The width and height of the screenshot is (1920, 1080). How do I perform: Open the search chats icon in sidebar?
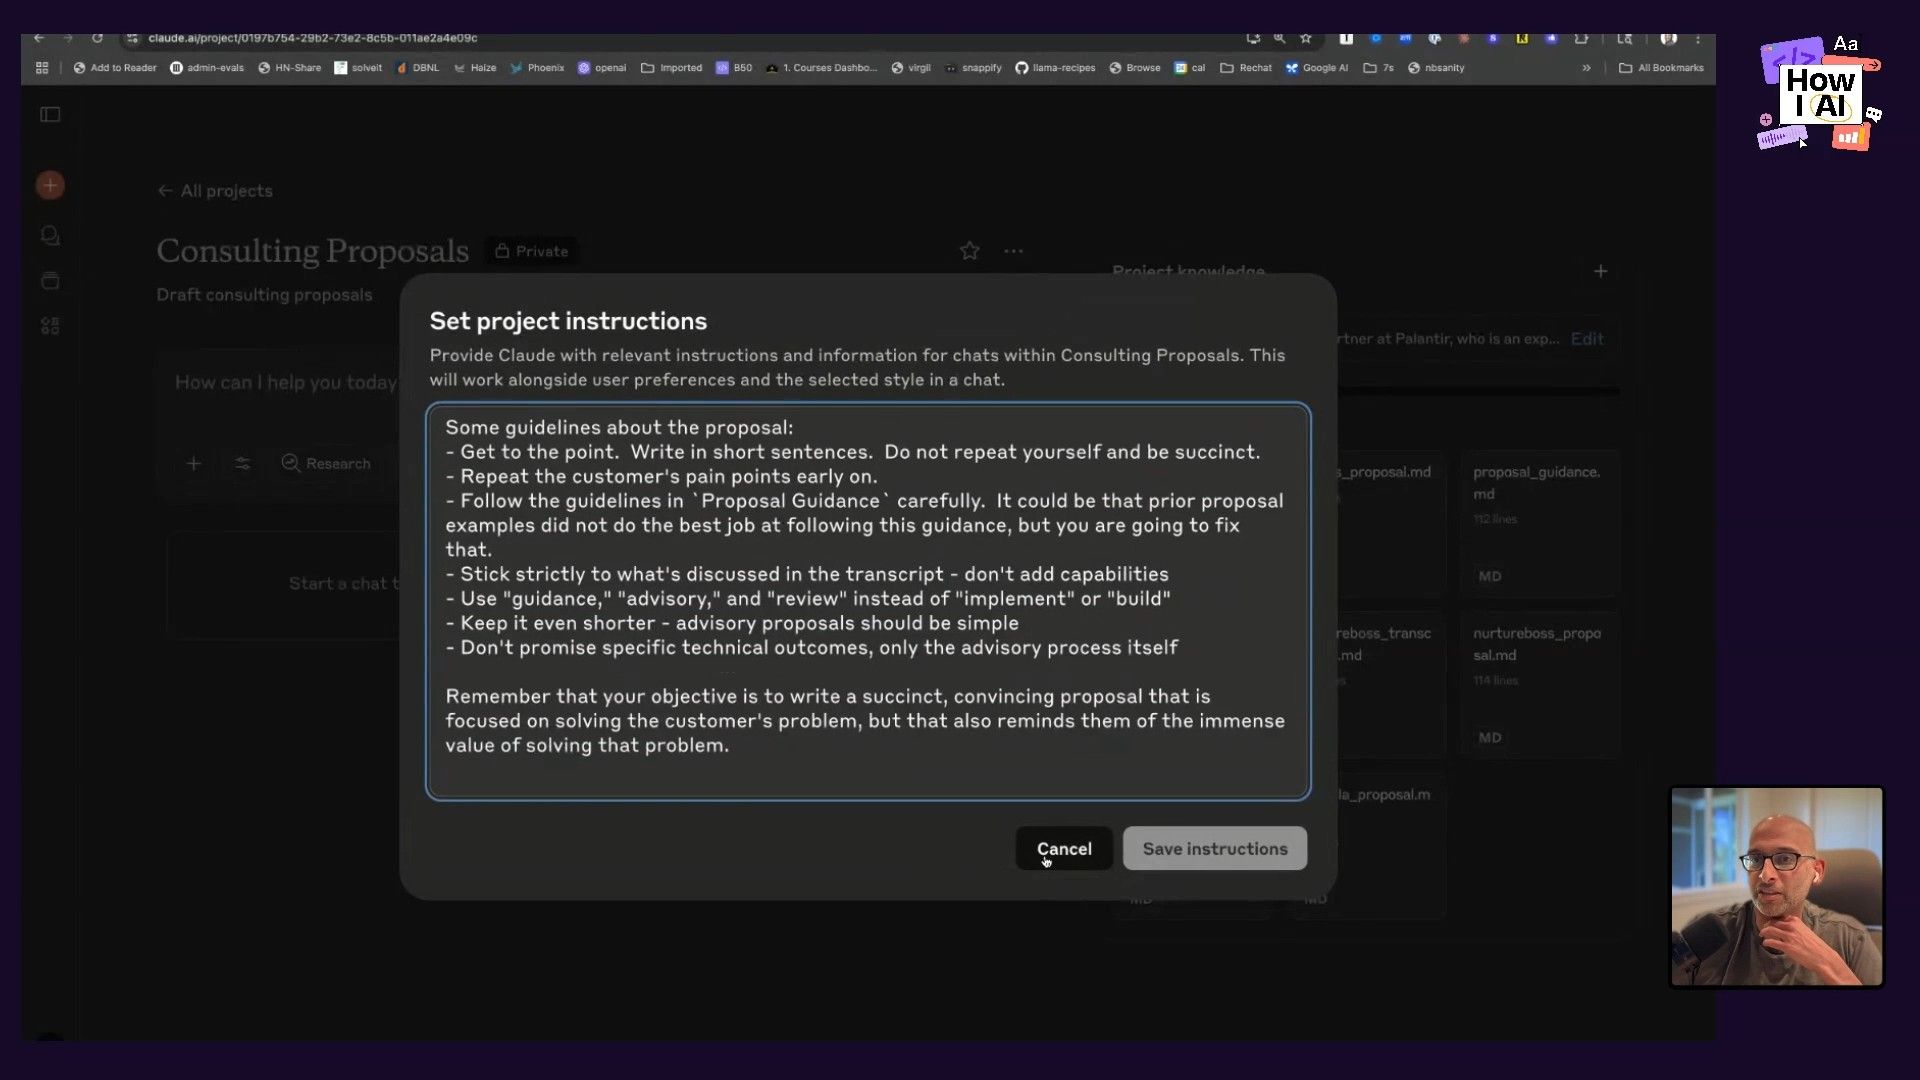[50, 235]
